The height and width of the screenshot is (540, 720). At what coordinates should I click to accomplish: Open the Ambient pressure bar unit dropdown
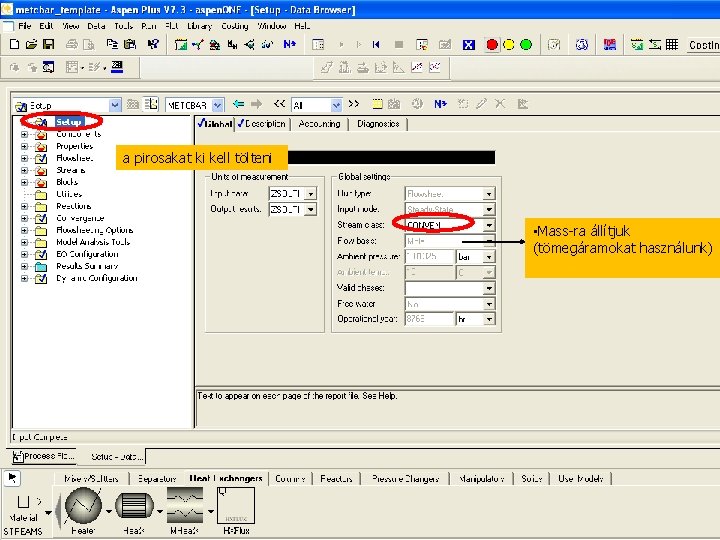tap(489, 257)
